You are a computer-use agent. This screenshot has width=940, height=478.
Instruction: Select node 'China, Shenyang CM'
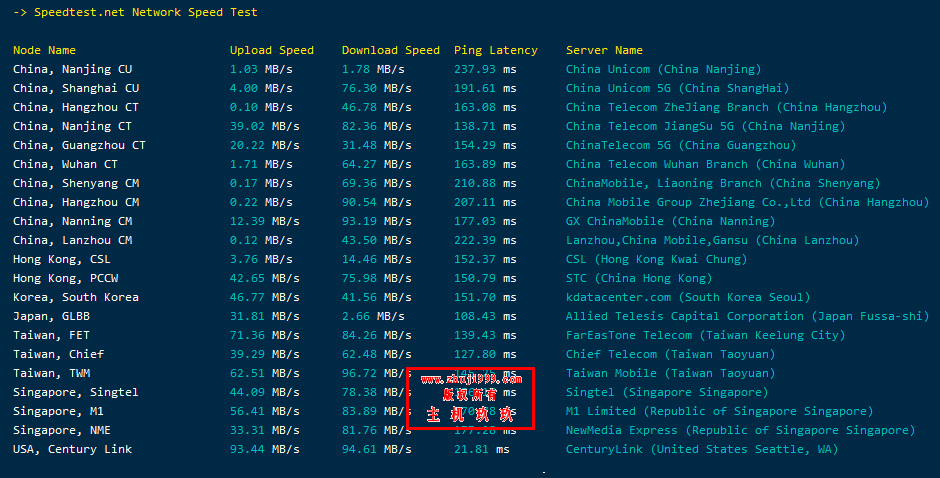point(76,184)
